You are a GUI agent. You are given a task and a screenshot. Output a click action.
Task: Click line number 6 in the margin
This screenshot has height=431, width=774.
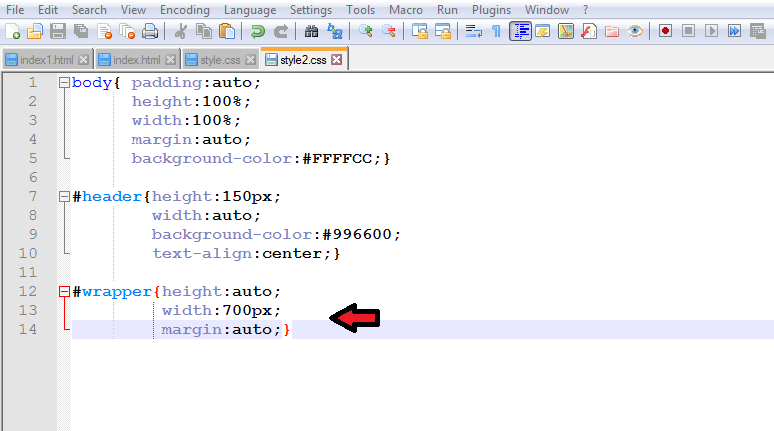coord(33,177)
